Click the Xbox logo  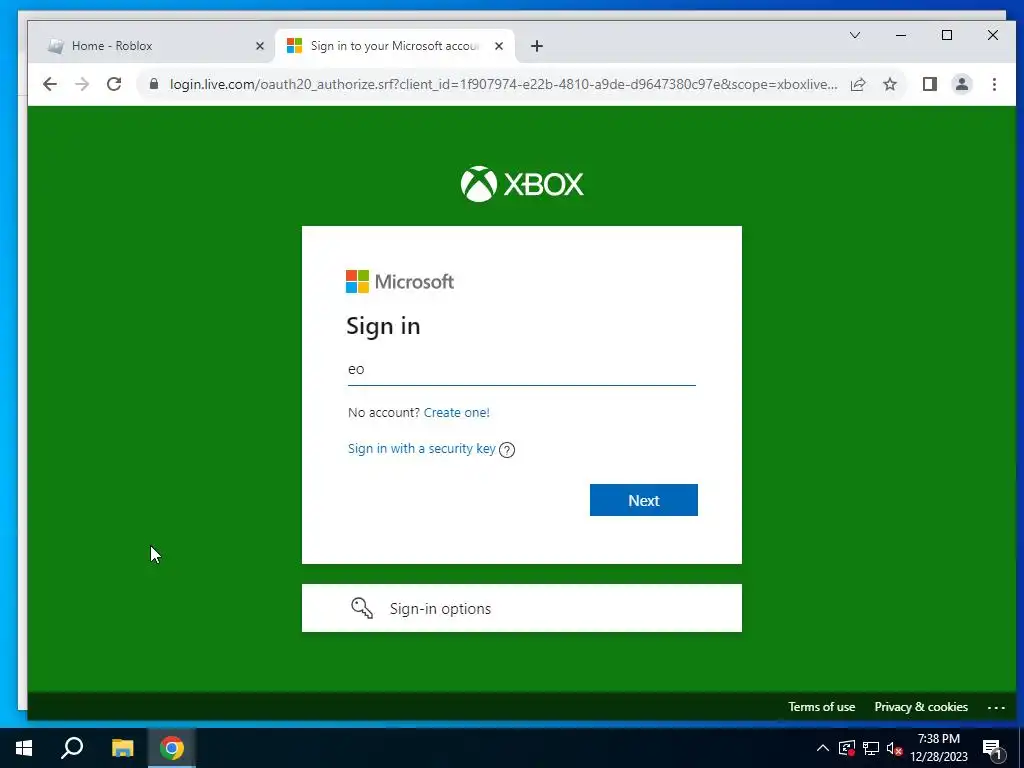click(x=522, y=184)
